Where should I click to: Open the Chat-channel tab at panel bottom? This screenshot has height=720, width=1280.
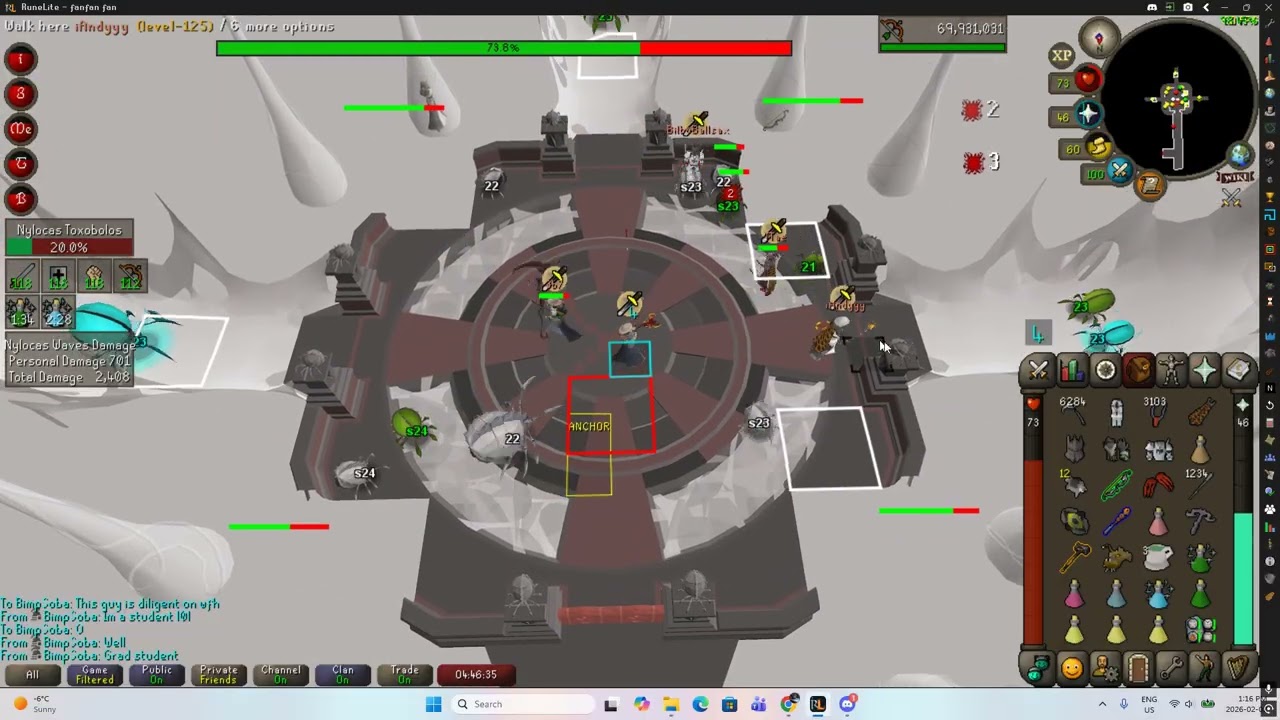pos(1039,667)
